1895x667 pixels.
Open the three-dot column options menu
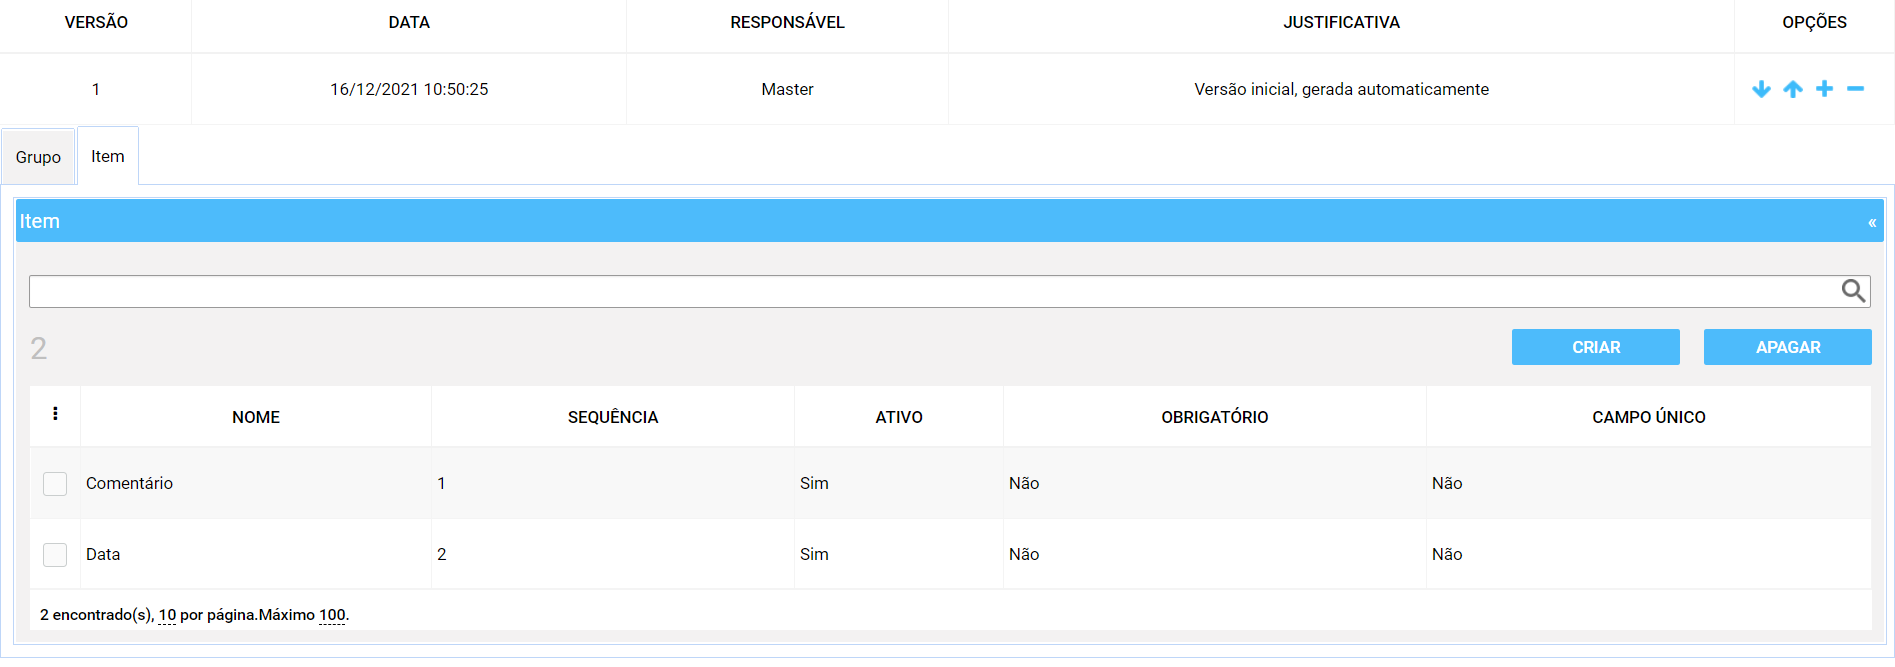coord(55,414)
